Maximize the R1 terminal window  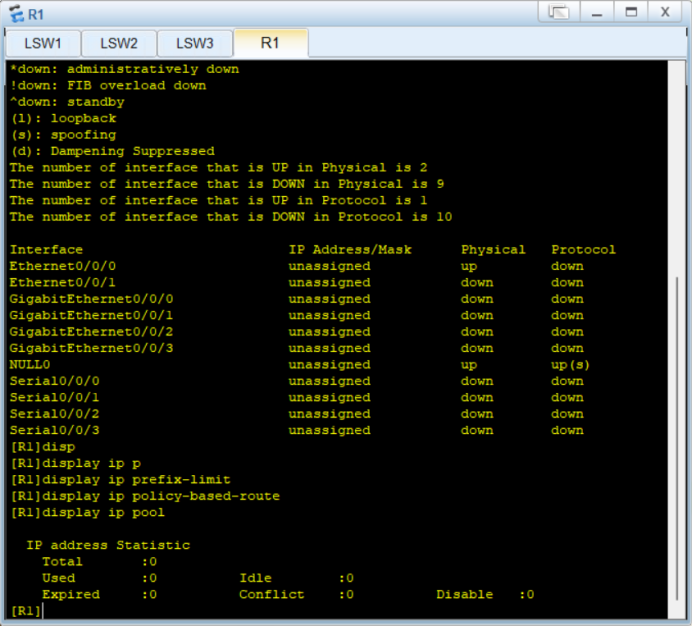(x=631, y=11)
